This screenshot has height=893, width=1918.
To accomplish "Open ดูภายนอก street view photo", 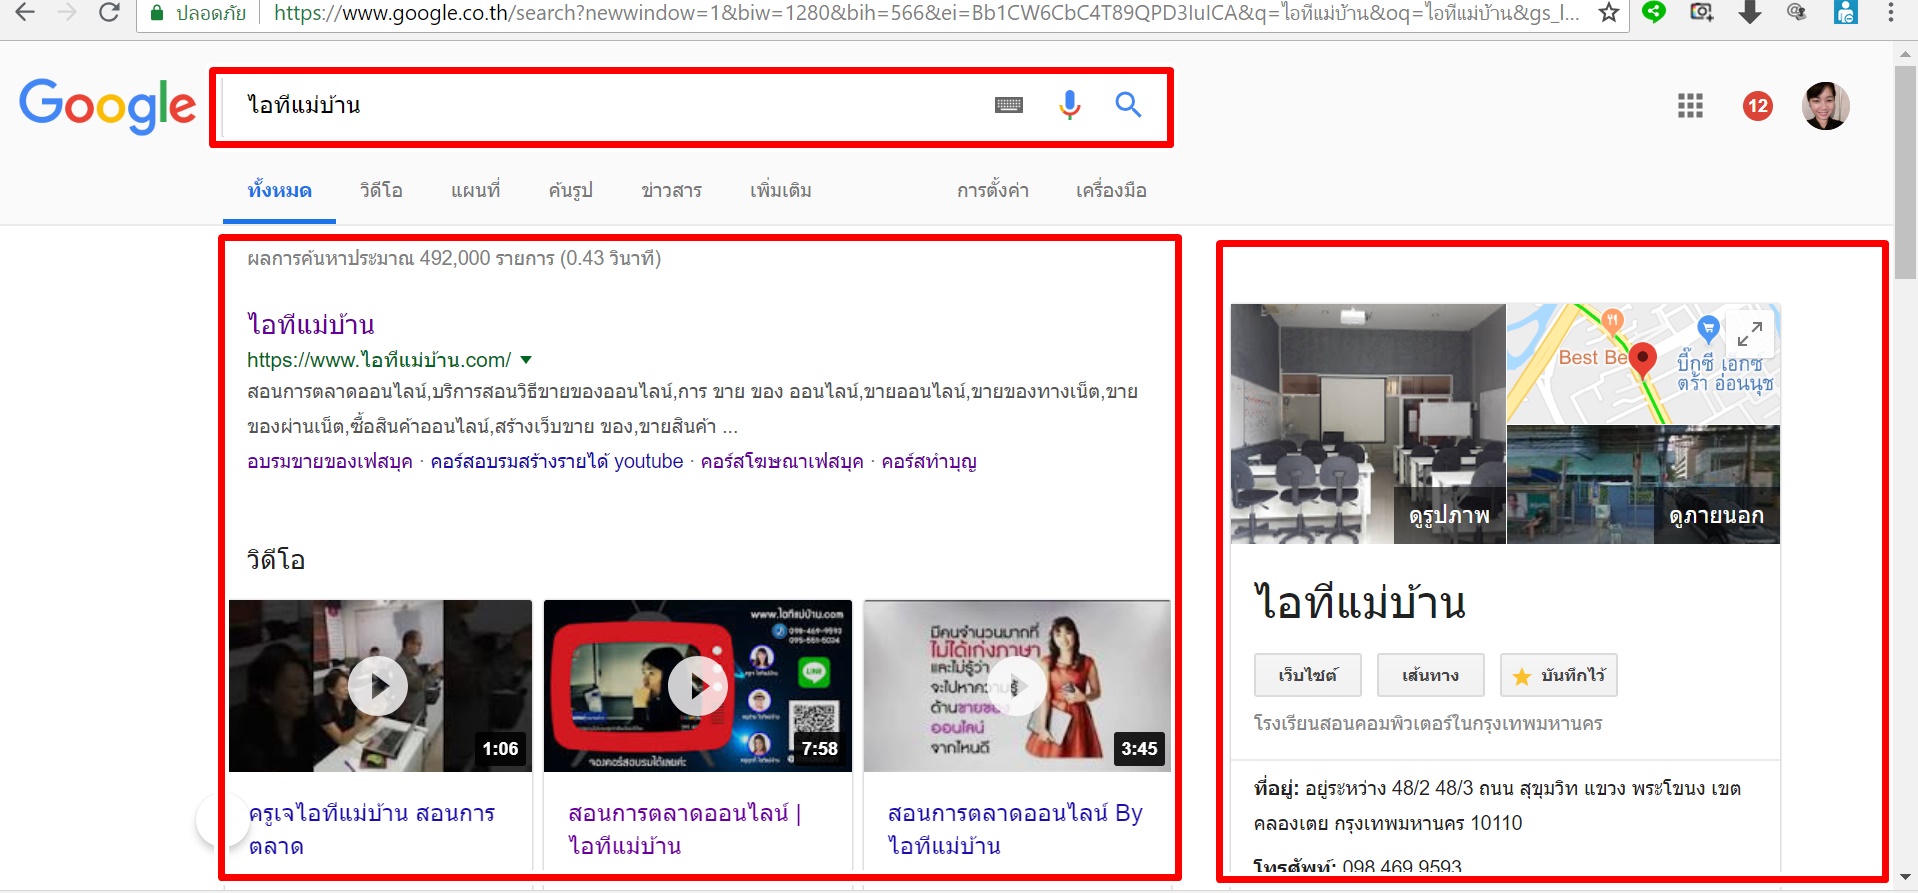I will point(1644,485).
